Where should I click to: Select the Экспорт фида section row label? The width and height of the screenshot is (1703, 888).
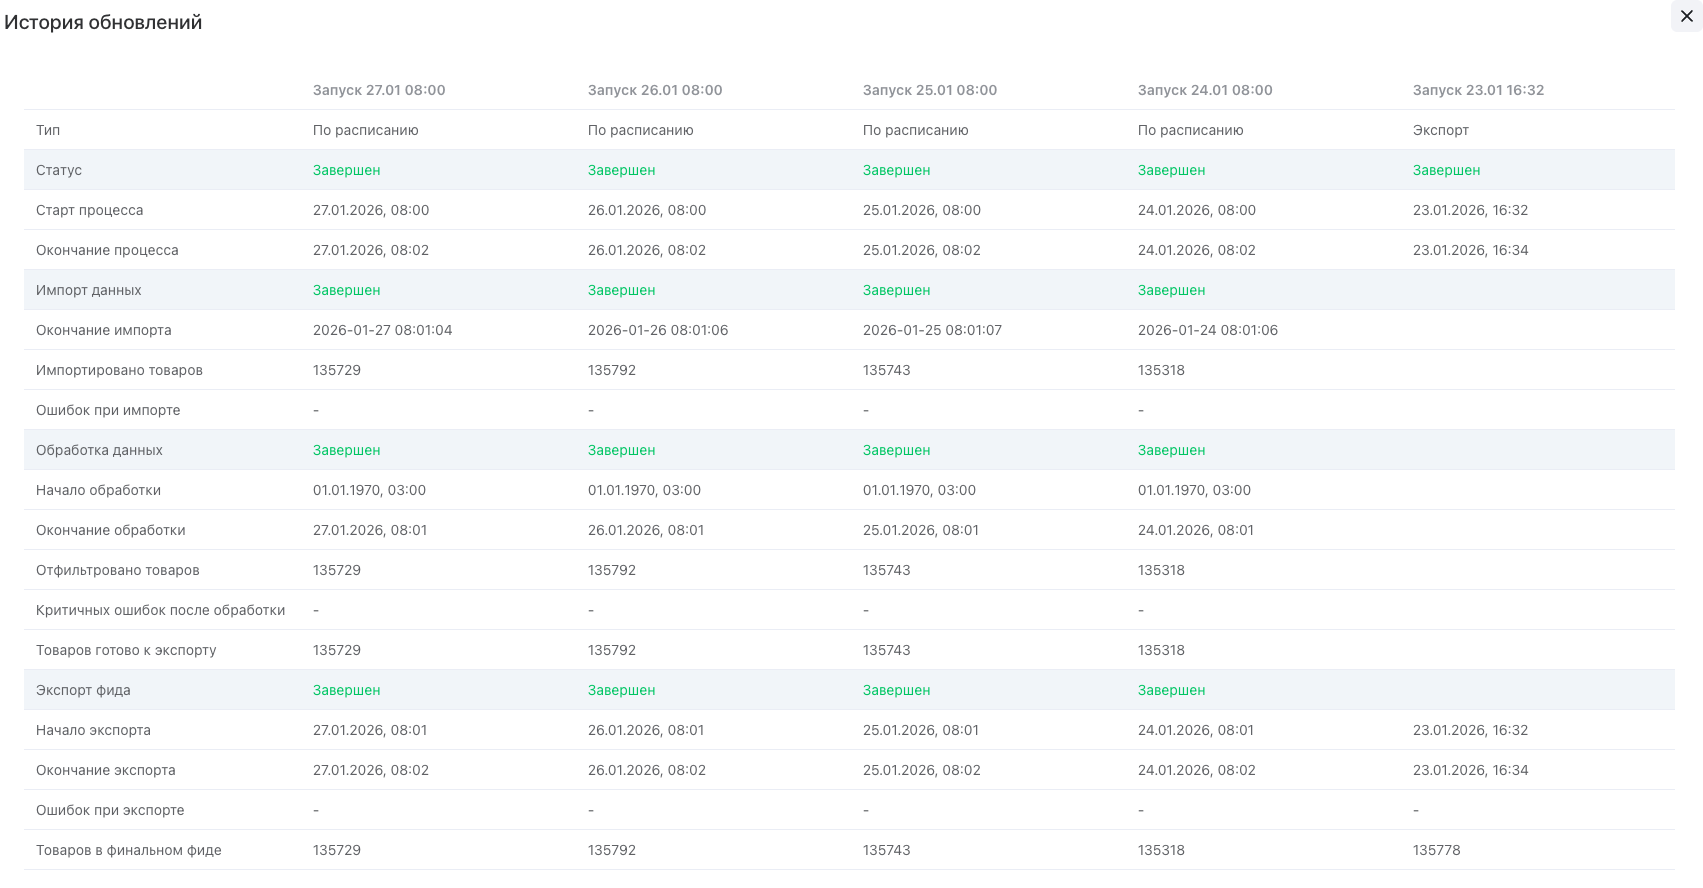coord(83,690)
